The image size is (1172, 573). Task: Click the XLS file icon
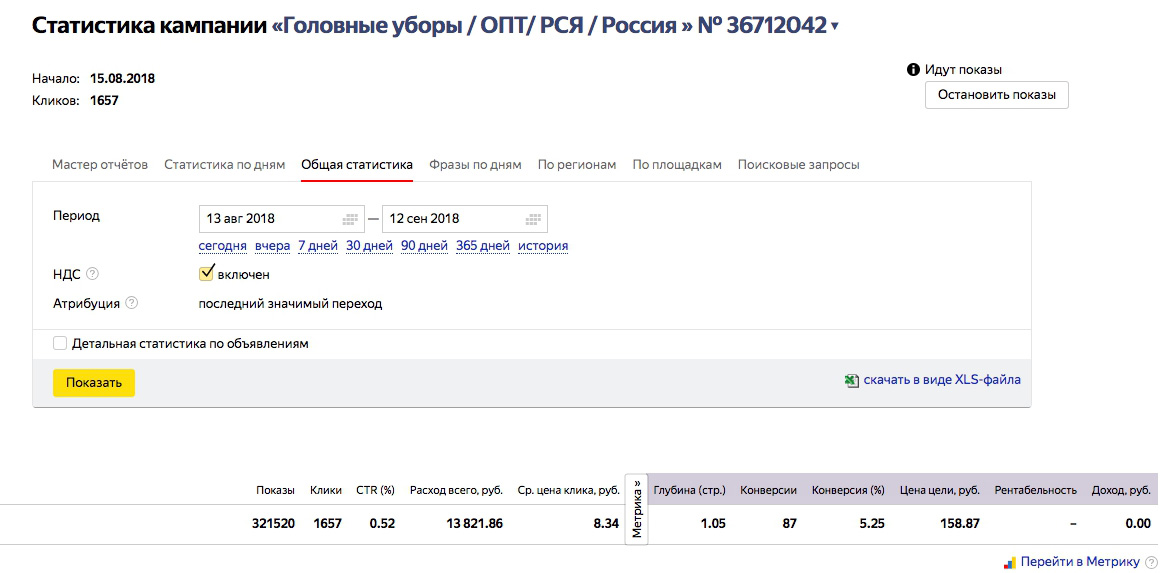pos(851,380)
